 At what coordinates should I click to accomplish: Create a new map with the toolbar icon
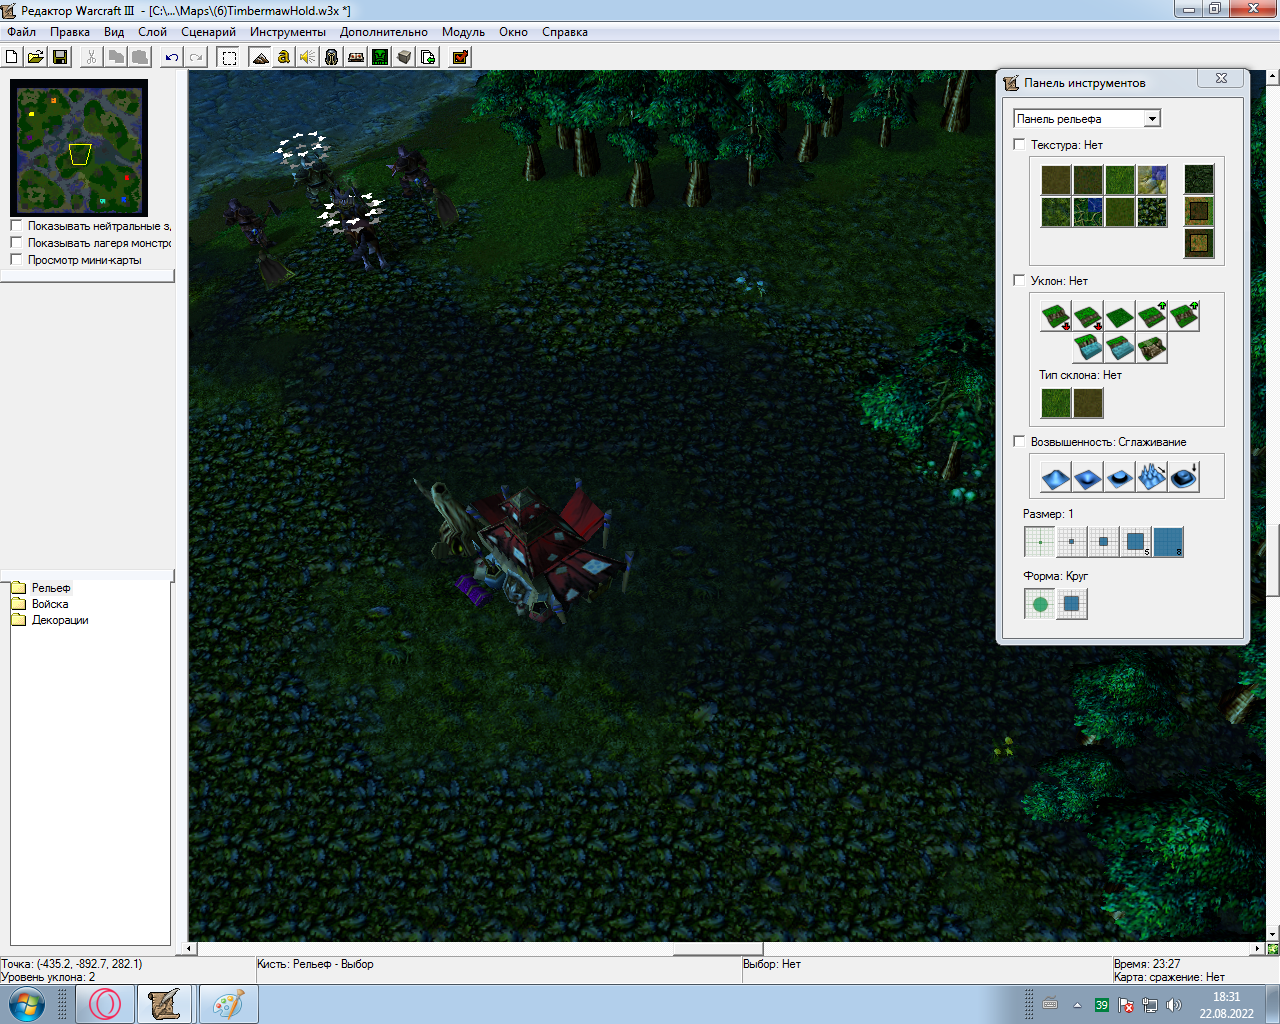tap(12, 57)
